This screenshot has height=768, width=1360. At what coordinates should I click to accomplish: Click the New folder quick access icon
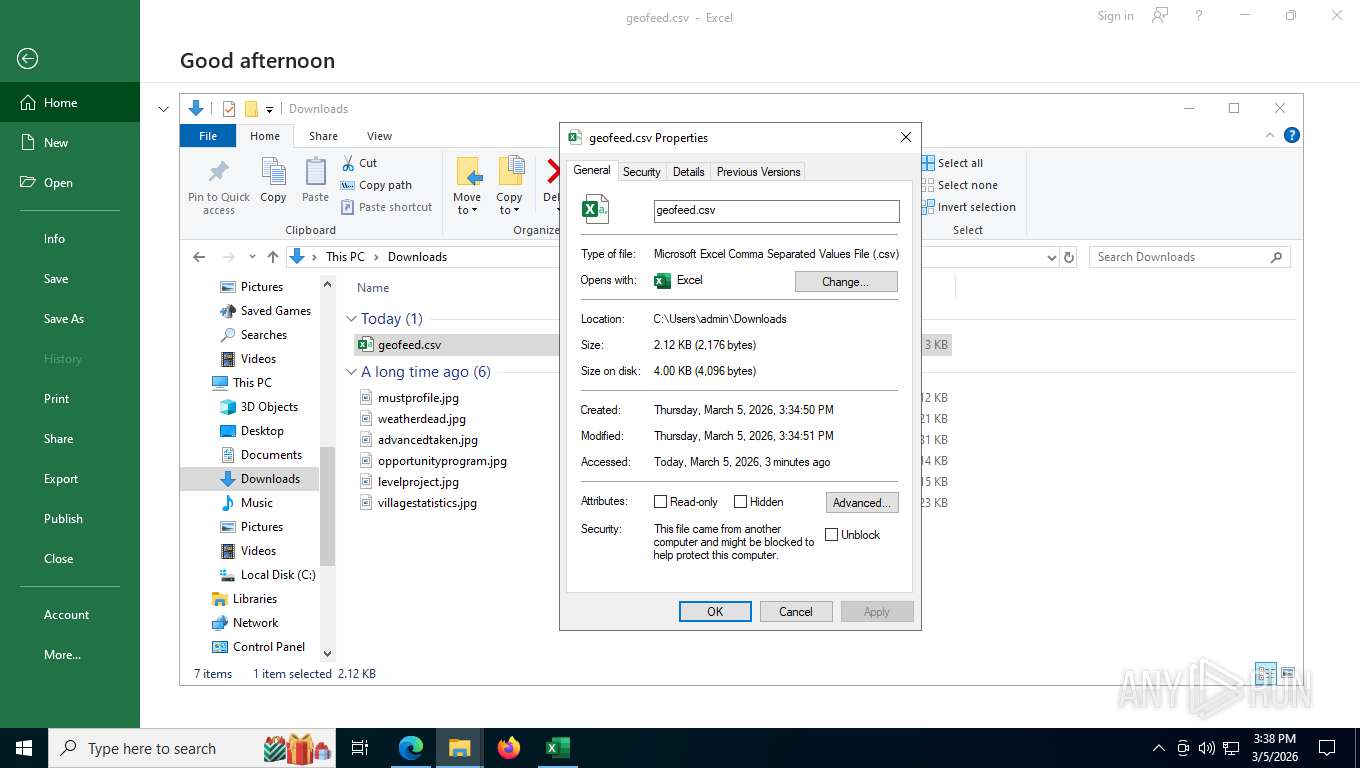click(251, 109)
